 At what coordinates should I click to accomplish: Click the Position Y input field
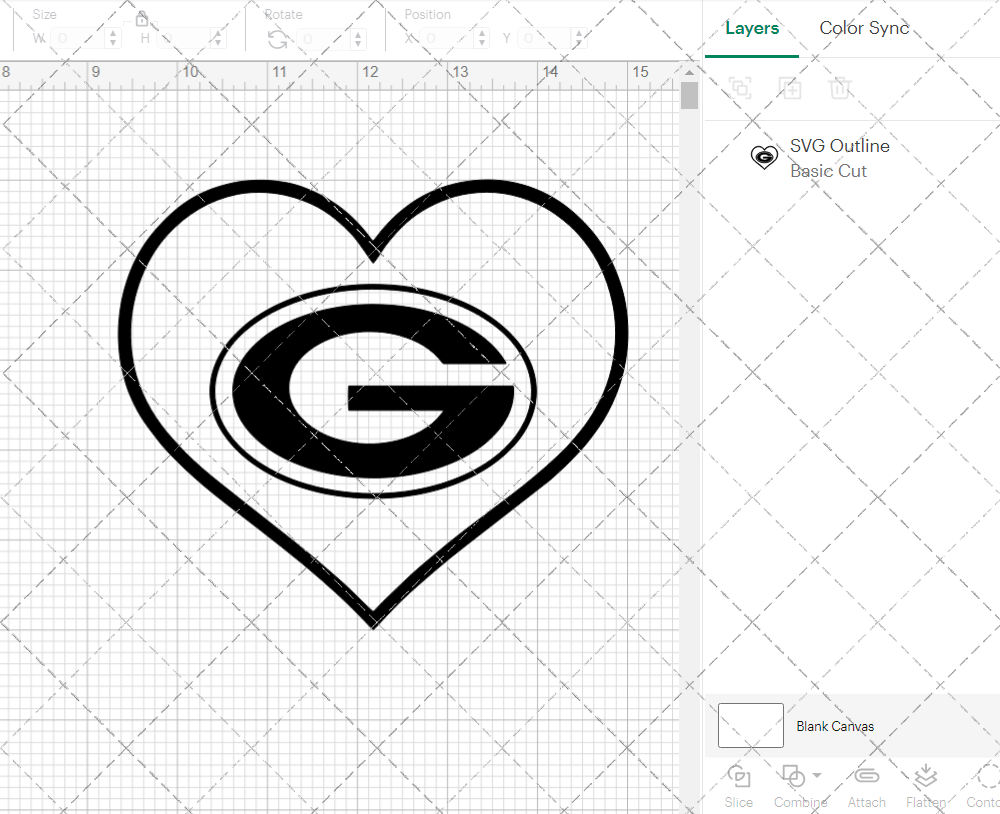[x=545, y=38]
